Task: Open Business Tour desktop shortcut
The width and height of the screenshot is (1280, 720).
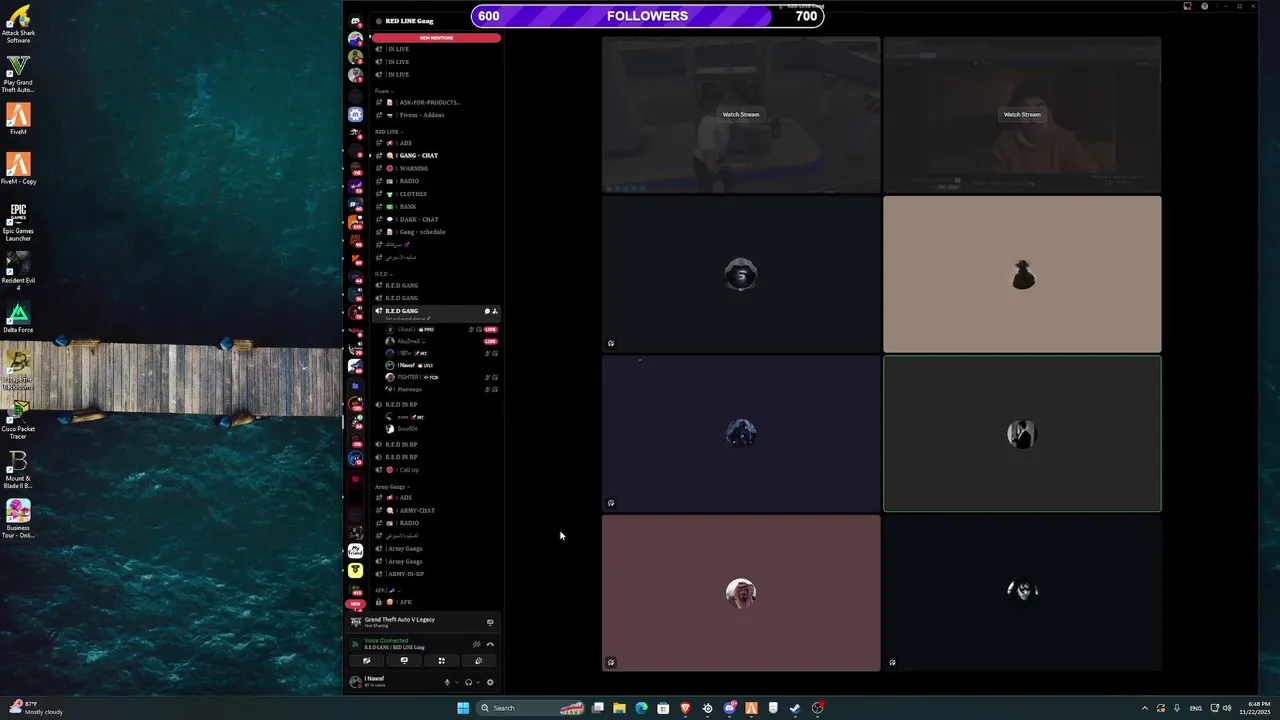Action: 18,519
